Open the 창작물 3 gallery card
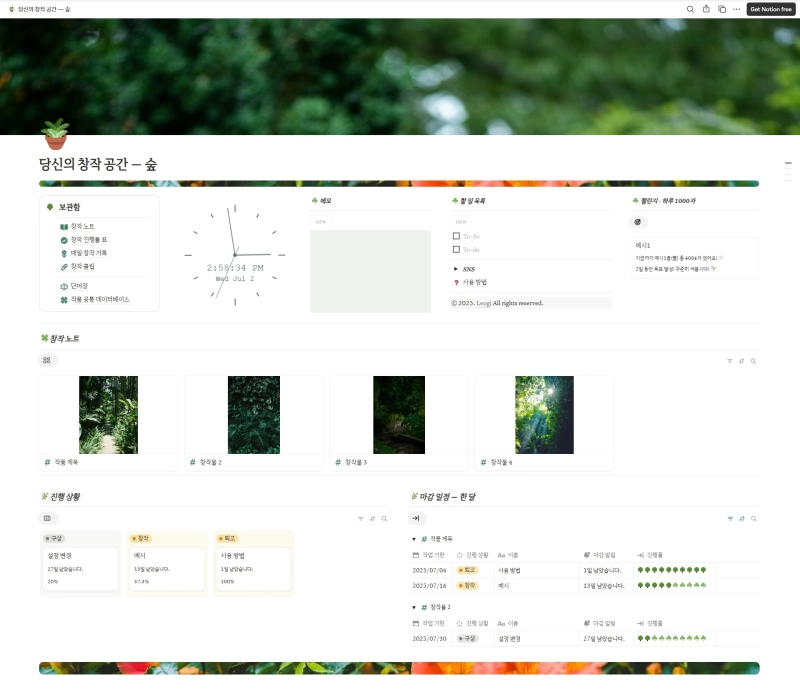Screen dimensions: 800x692 (x=399, y=422)
